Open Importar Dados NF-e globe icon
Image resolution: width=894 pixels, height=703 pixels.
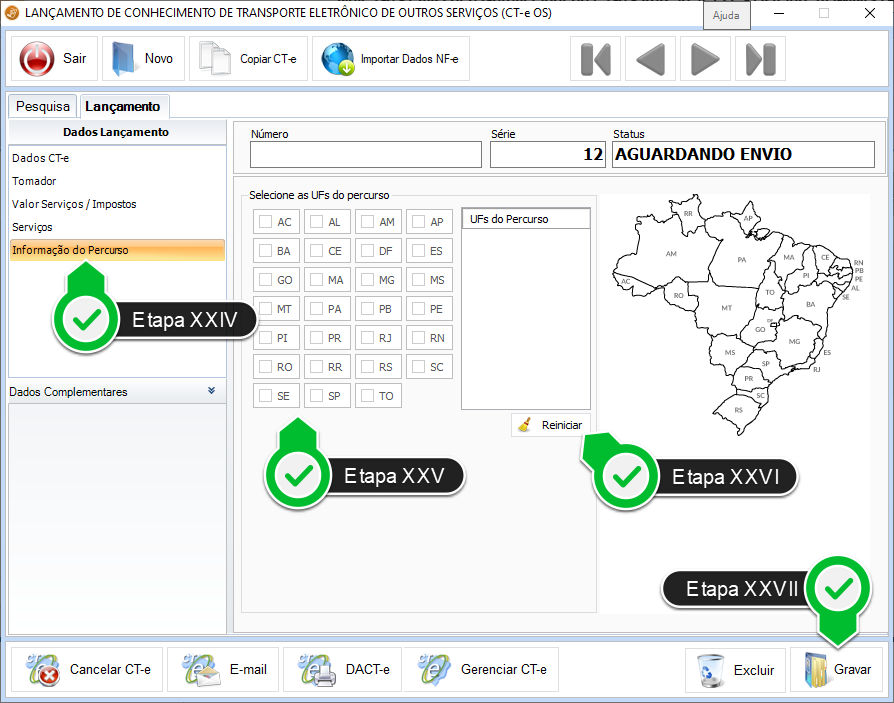pyautogui.click(x=338, y=59)
